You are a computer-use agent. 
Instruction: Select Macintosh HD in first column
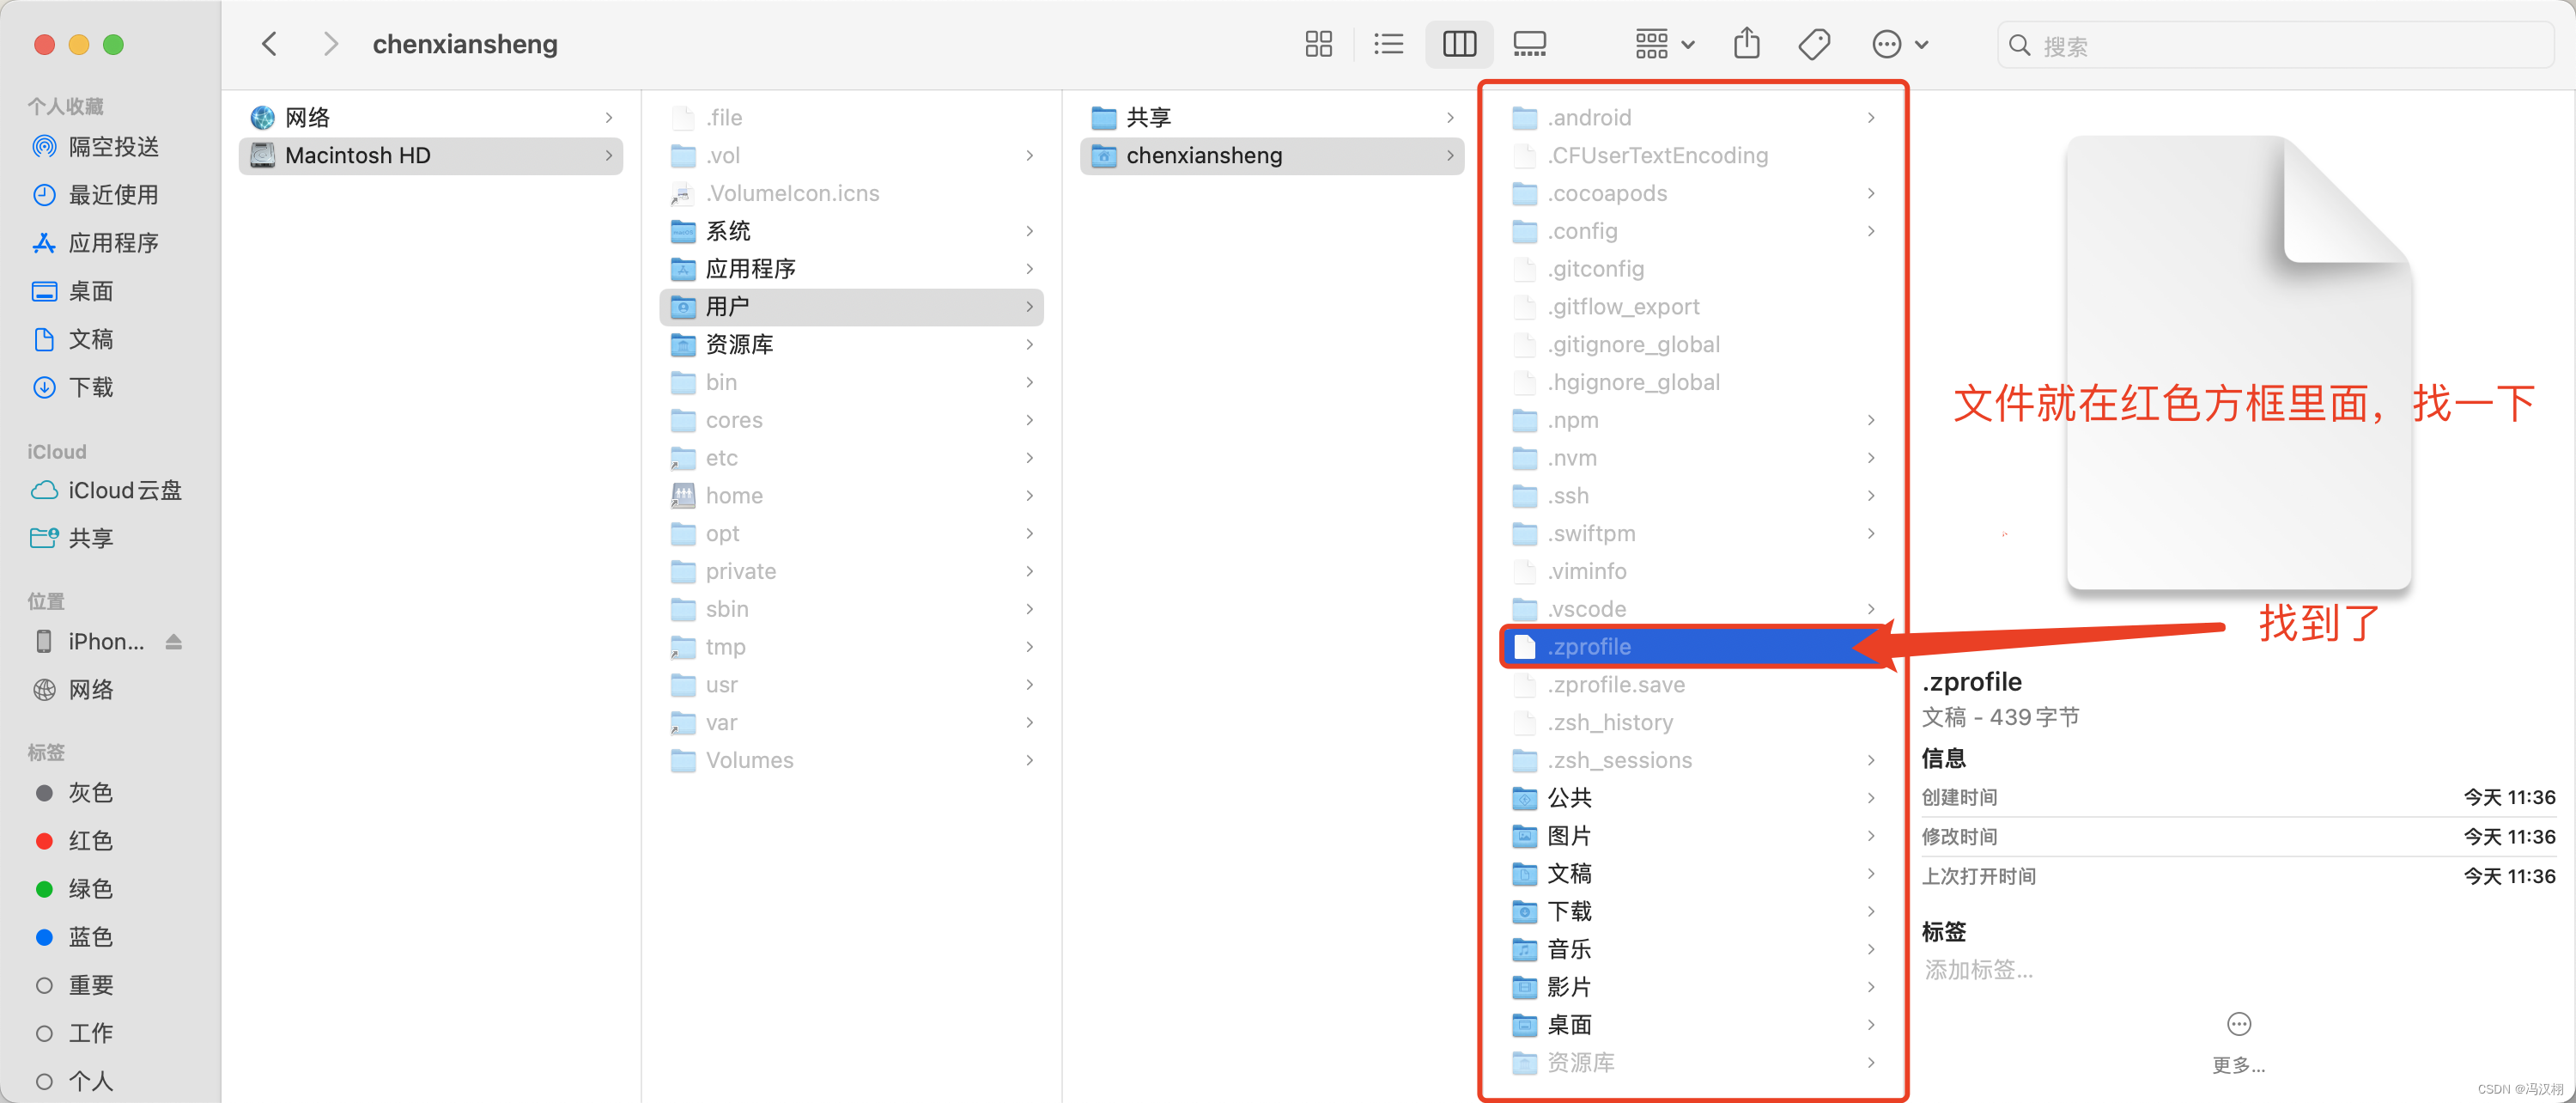pos(431,155)
